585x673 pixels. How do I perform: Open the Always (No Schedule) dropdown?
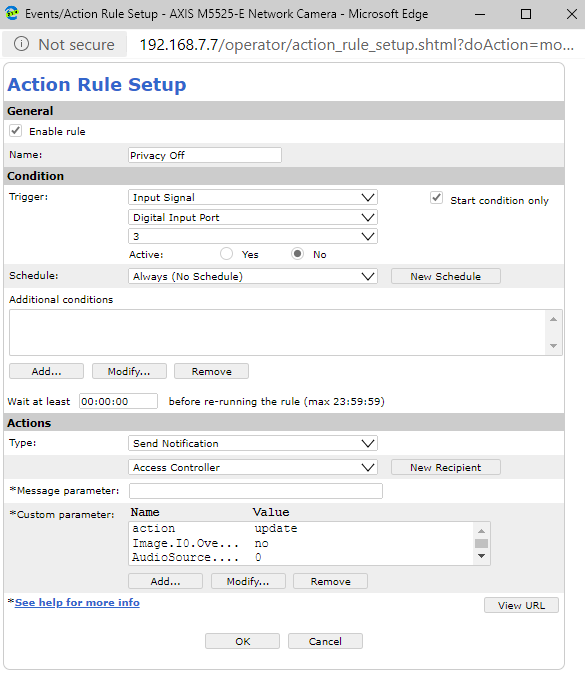(x=253, y=276)
